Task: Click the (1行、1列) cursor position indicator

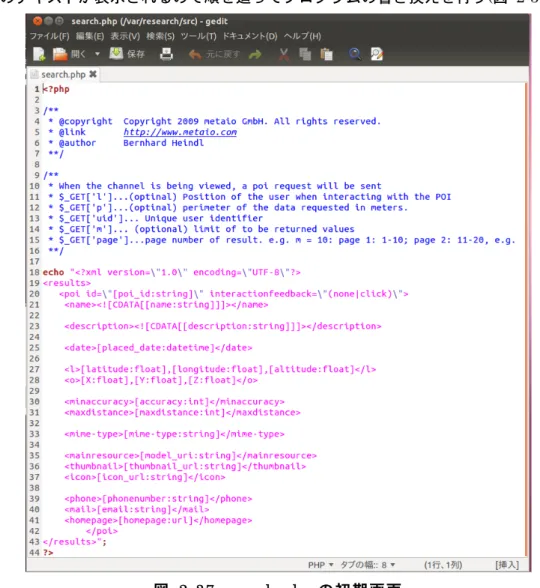Action: point(443,565)
